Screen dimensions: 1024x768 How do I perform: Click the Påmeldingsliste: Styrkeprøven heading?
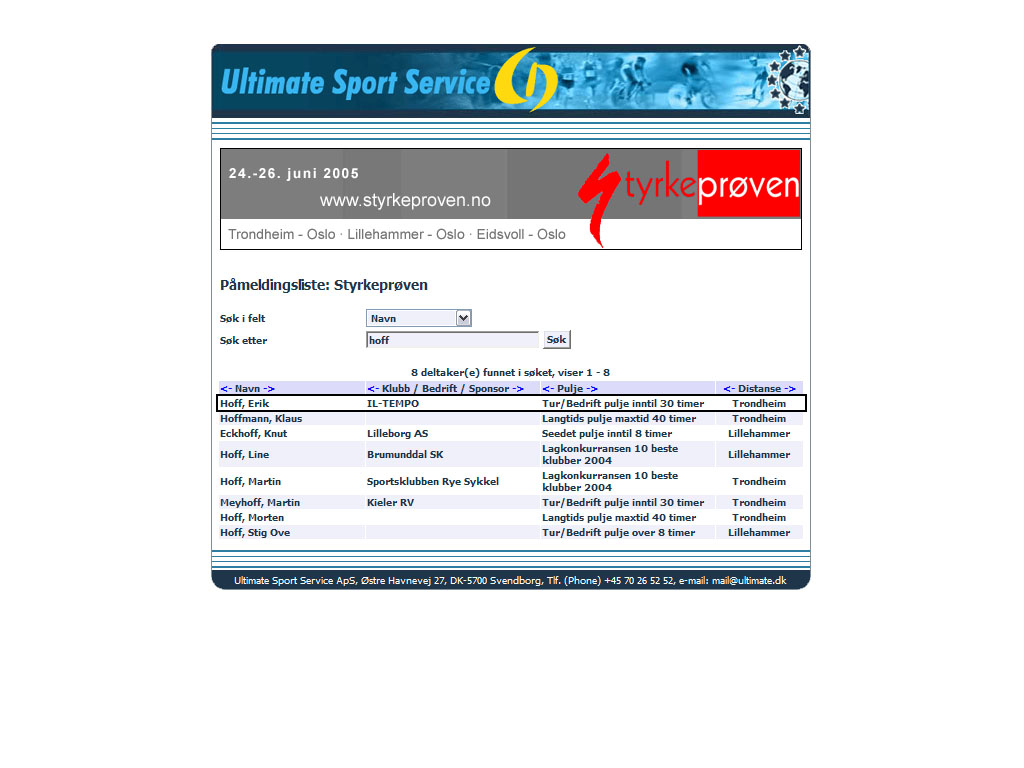[x=324, y=285]
